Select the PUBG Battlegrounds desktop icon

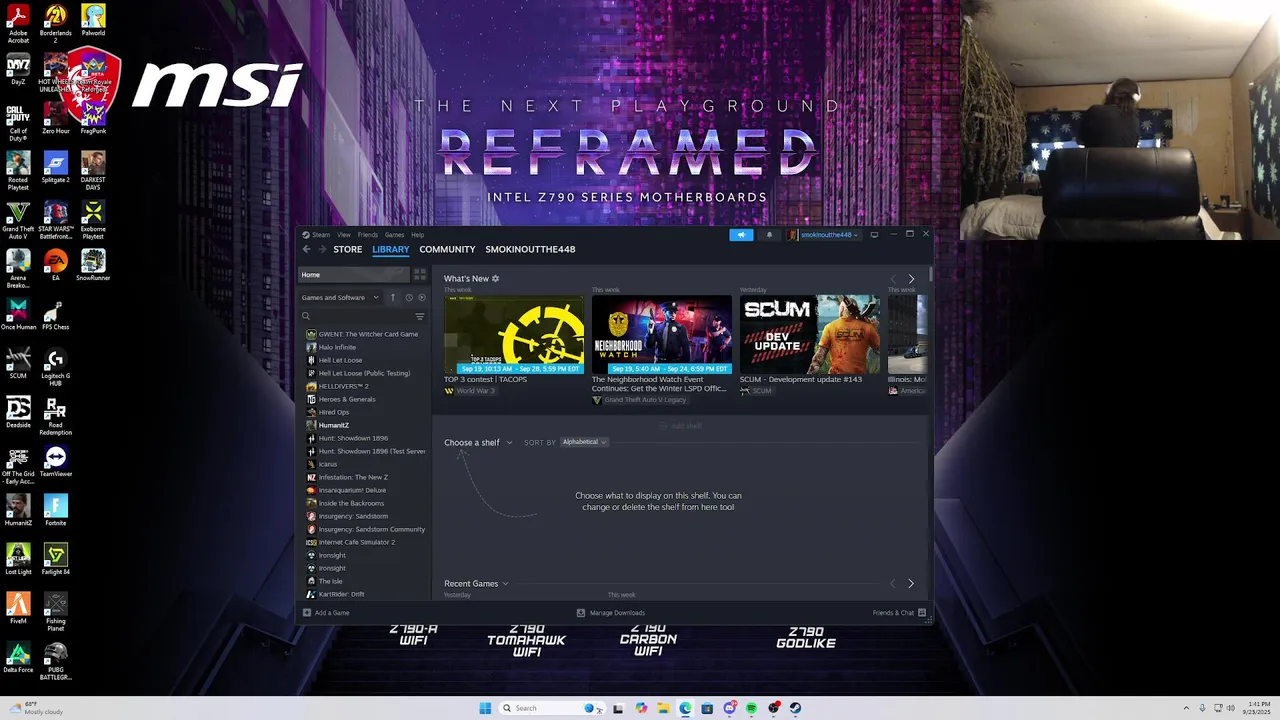click(56, 662)
